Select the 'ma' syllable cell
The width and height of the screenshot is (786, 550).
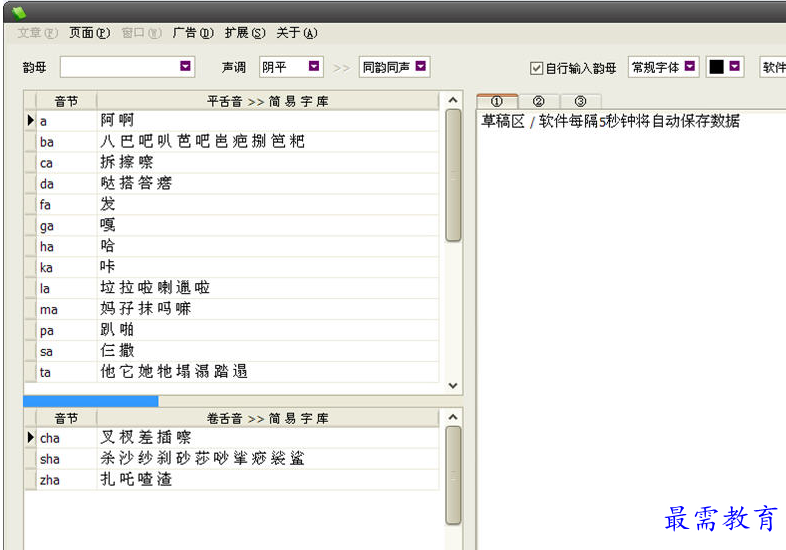pyautogui.click(x=66, y=309)
